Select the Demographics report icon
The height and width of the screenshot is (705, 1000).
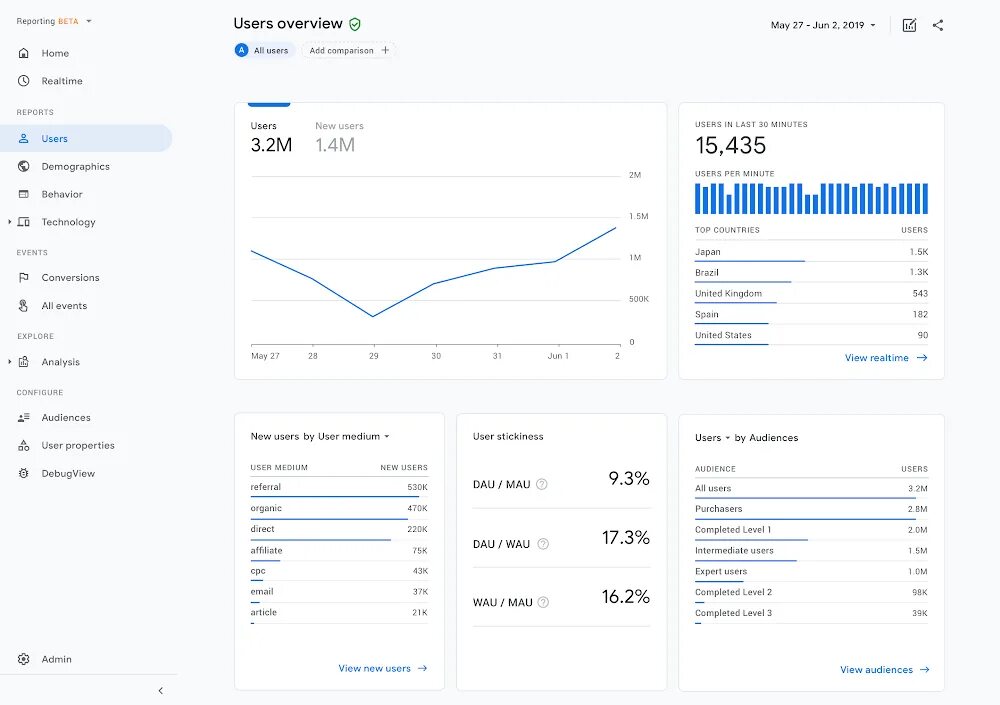click(22, 166)
